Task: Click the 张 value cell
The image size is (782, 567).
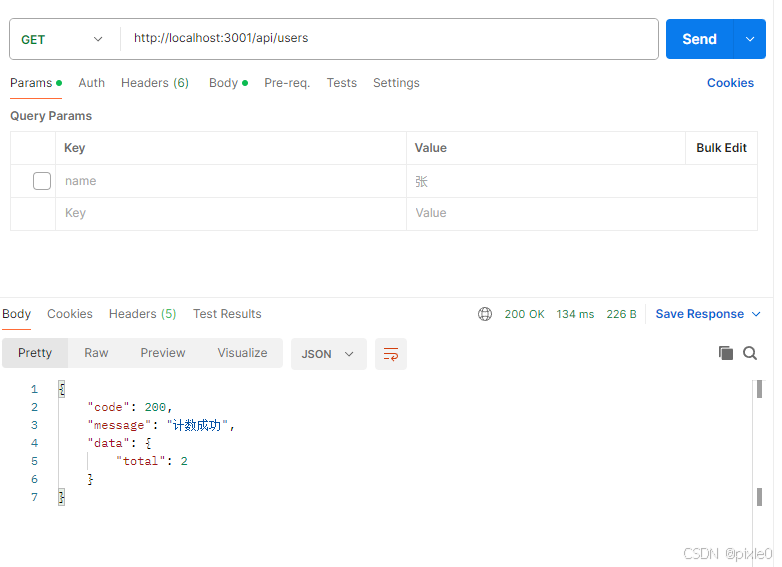Action: click(582, 181)
